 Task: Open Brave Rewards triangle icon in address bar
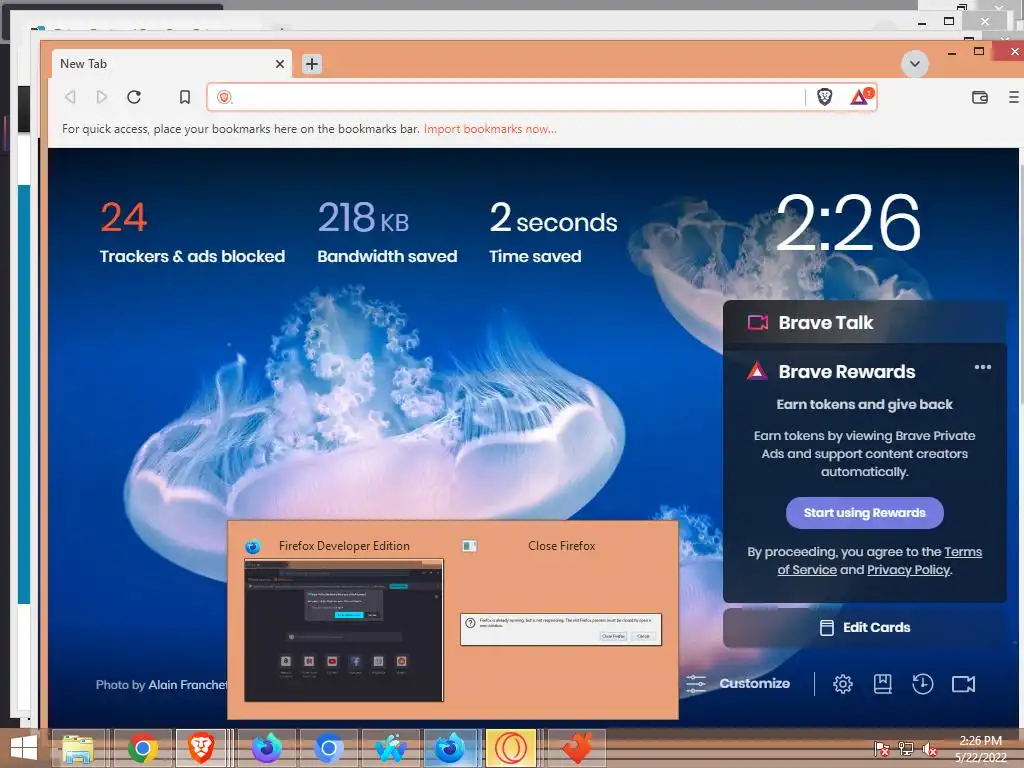[x=861, y=97]
